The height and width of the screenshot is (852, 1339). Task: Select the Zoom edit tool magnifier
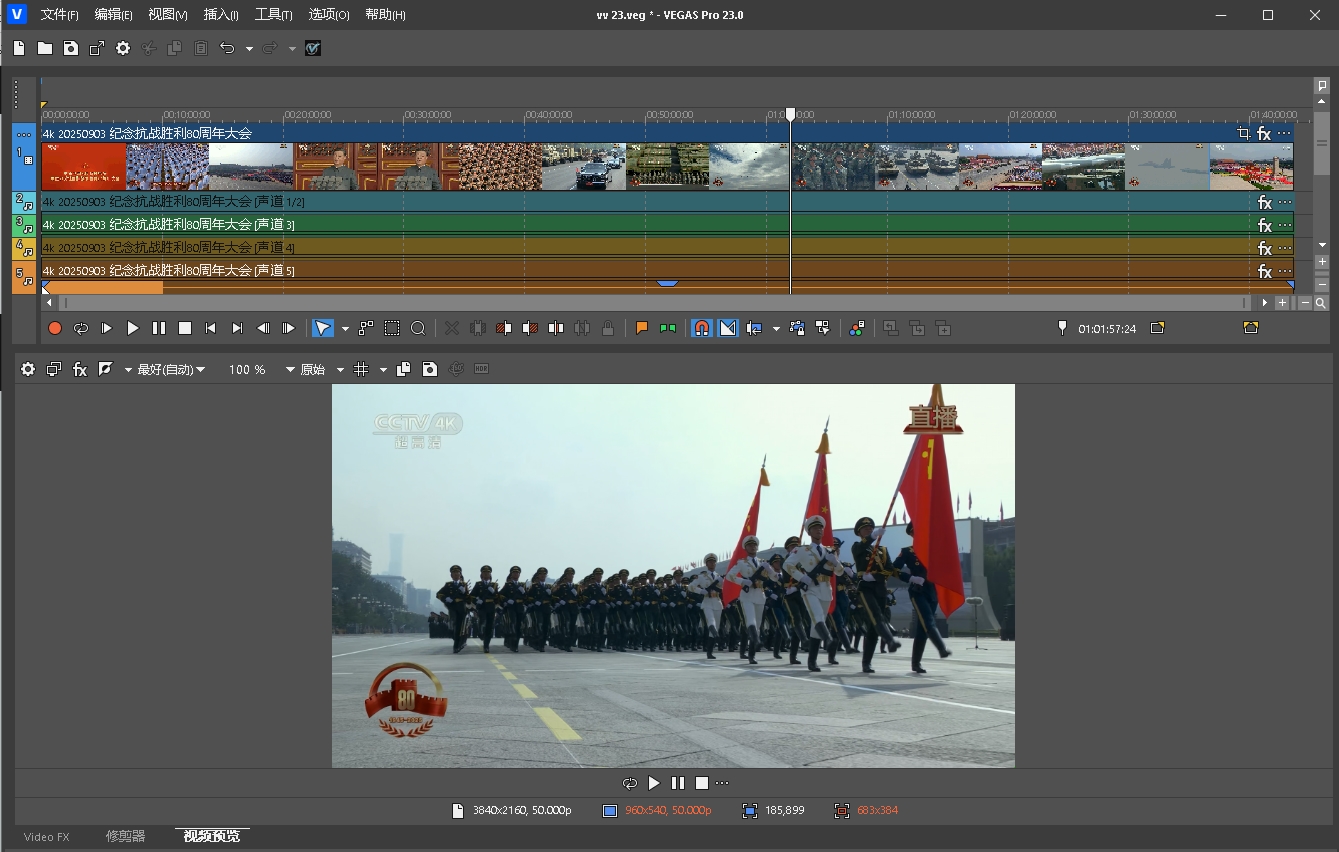point(418,328)
